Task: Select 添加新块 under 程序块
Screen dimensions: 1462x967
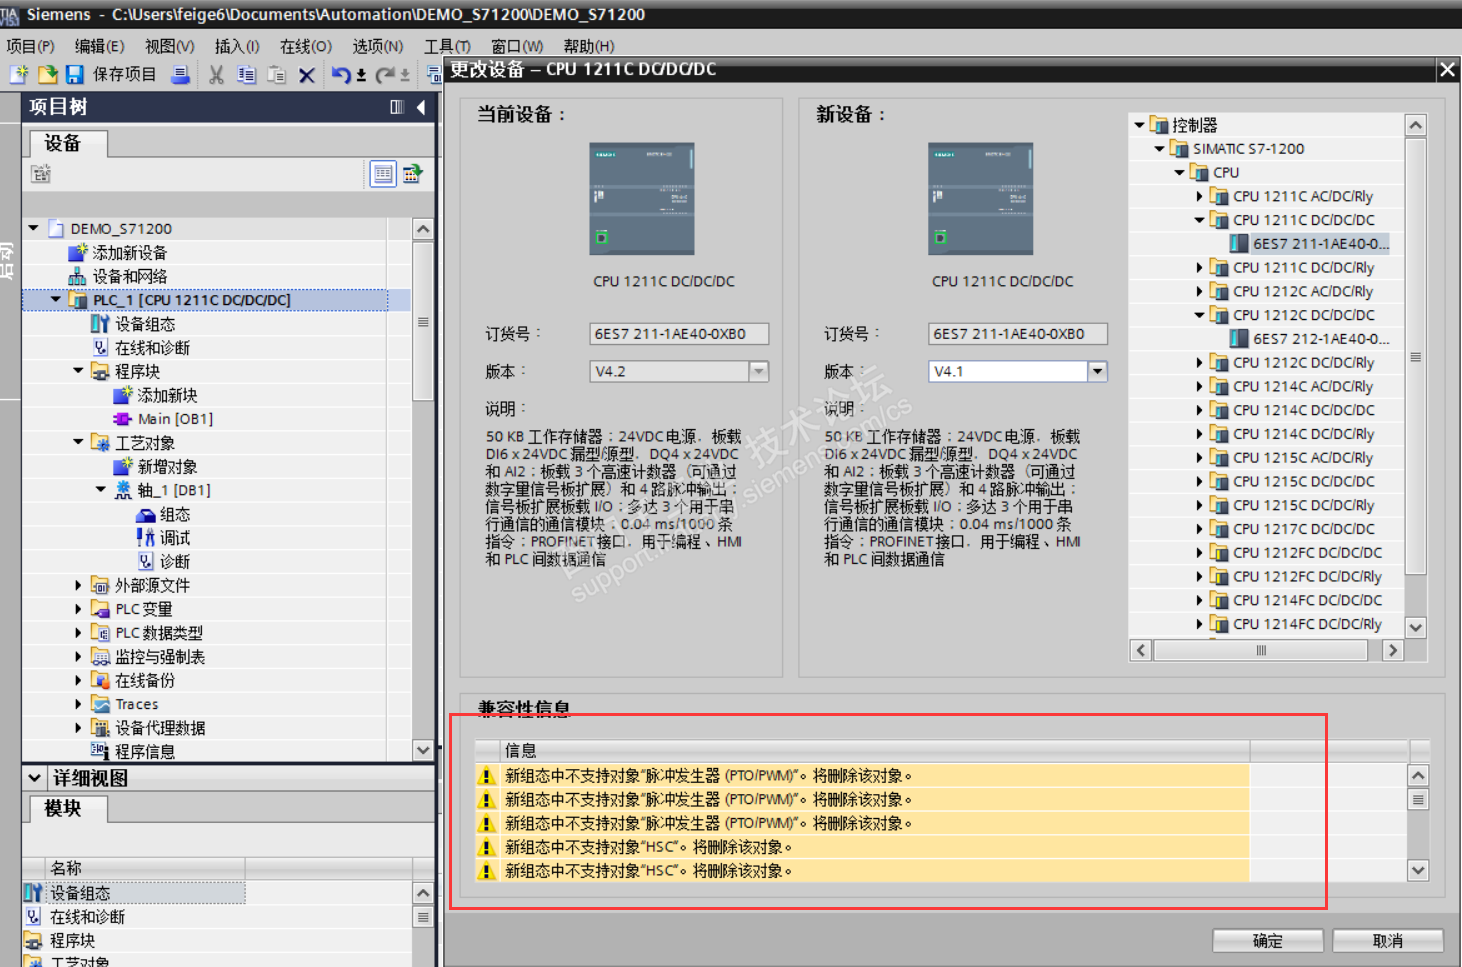Action: point(167,396)
